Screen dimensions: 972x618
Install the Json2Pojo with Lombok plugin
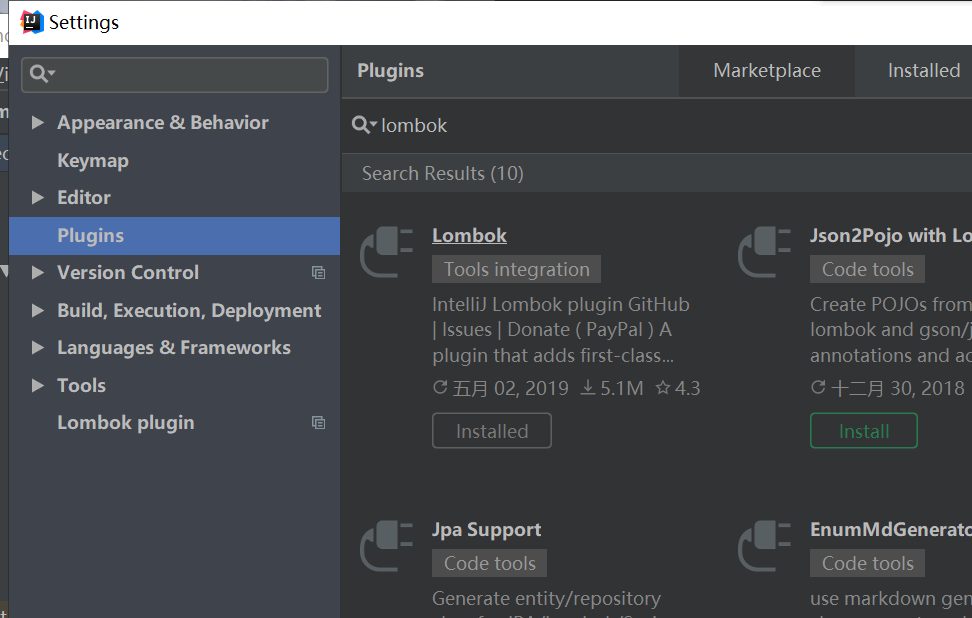pos(864,431)
